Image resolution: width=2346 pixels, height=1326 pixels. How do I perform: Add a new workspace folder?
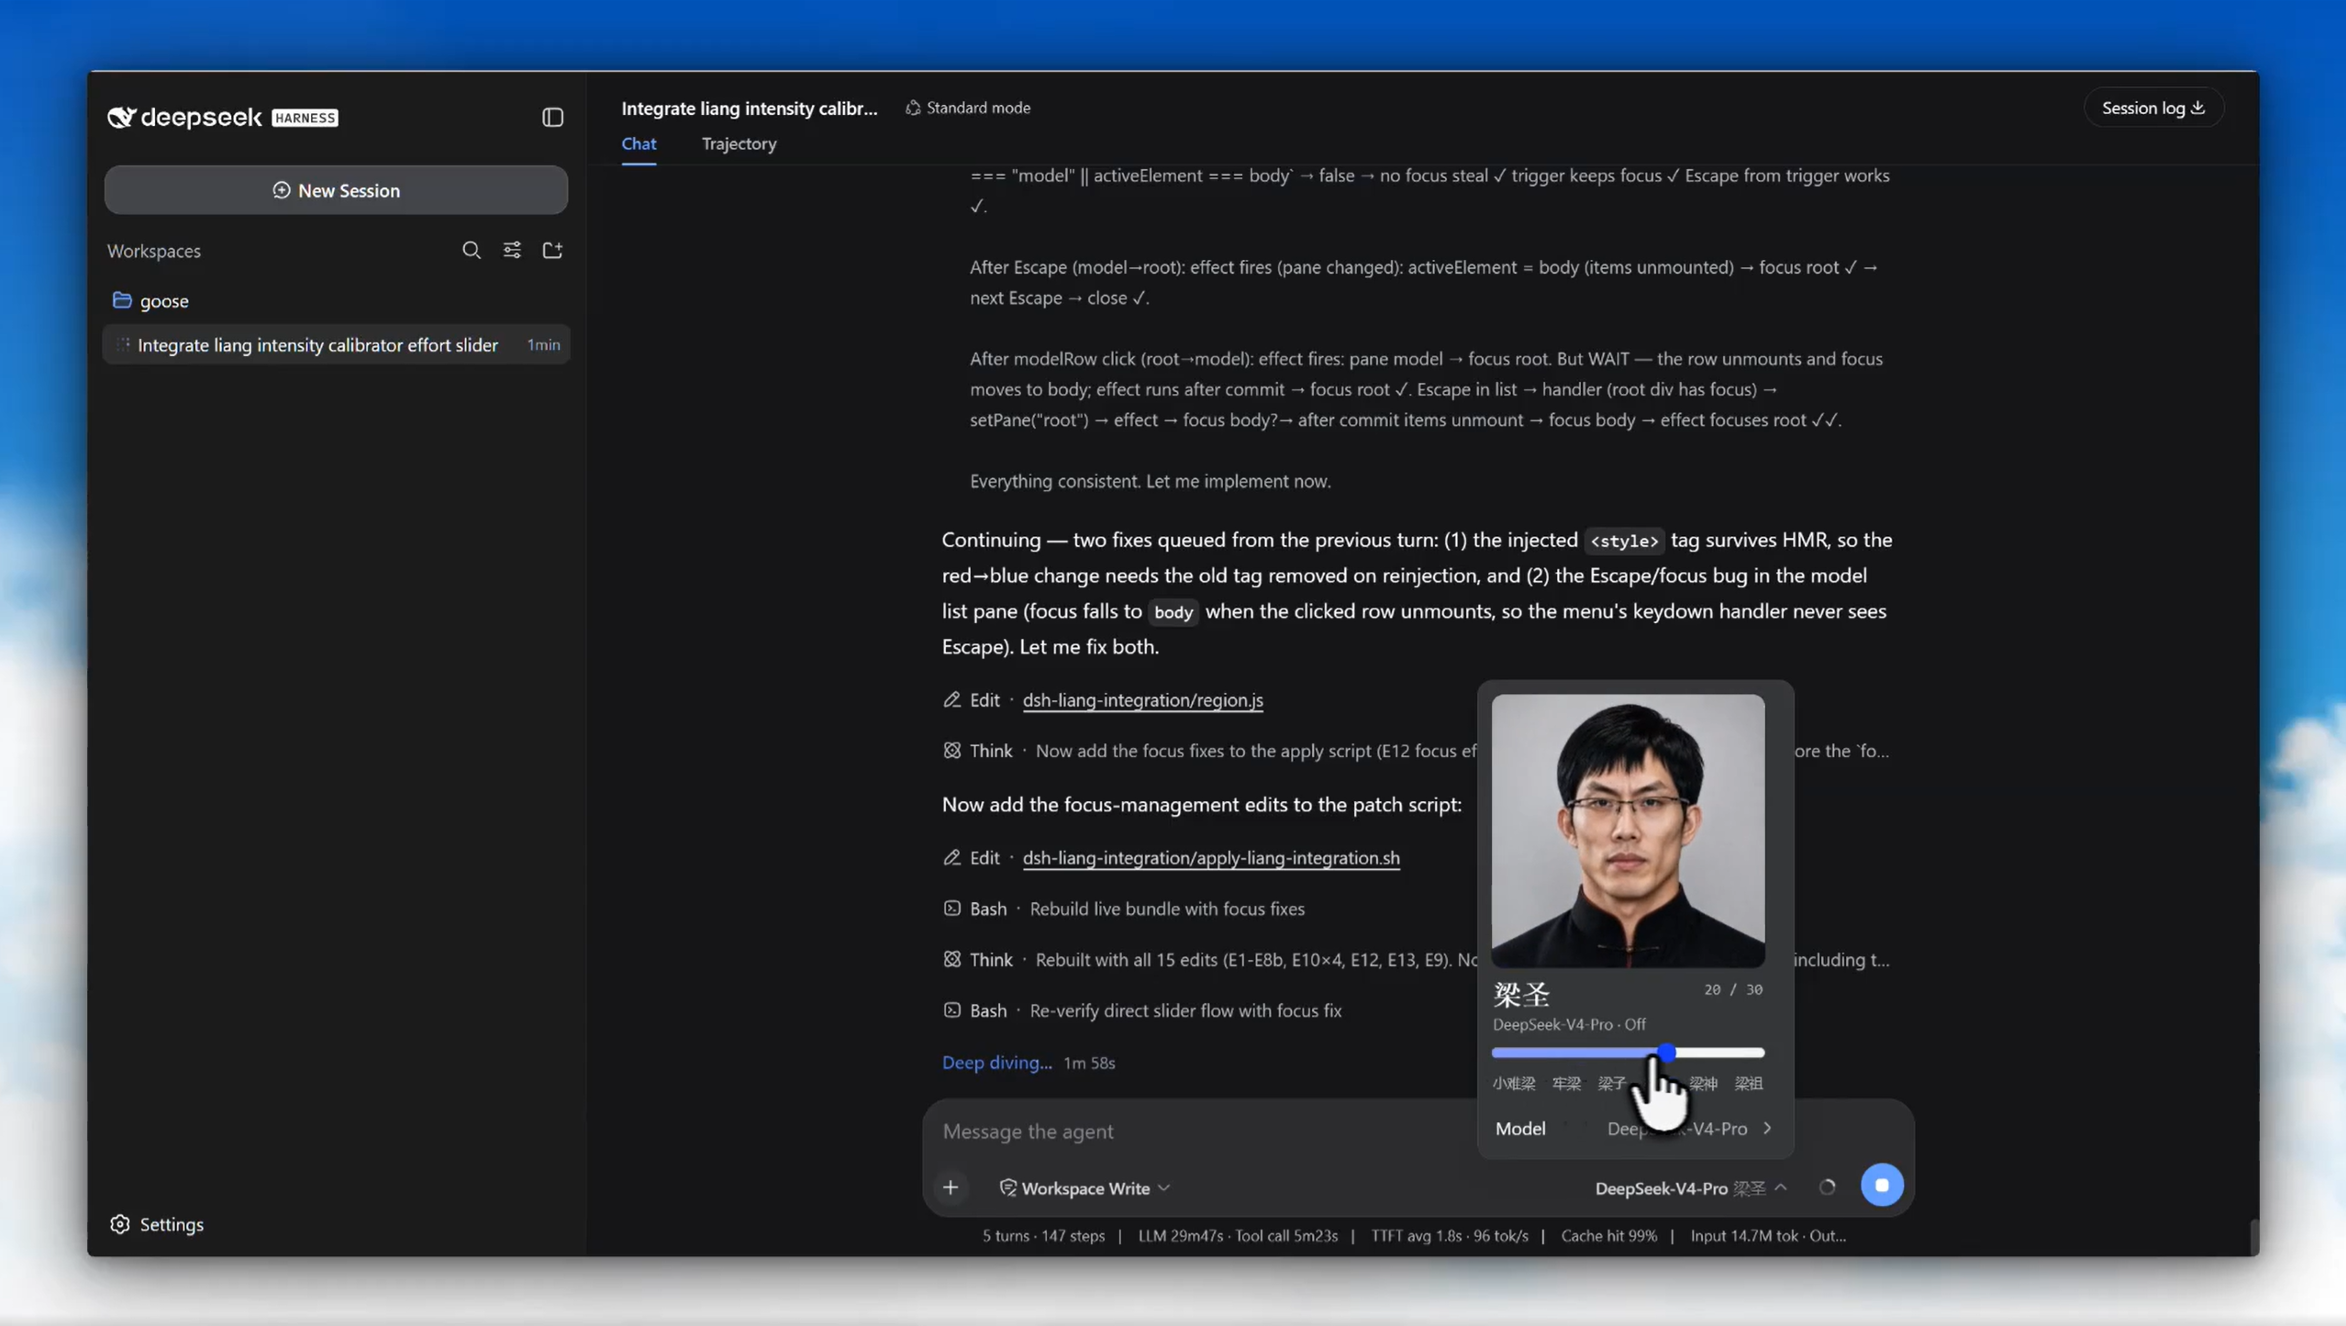point(552,250)
